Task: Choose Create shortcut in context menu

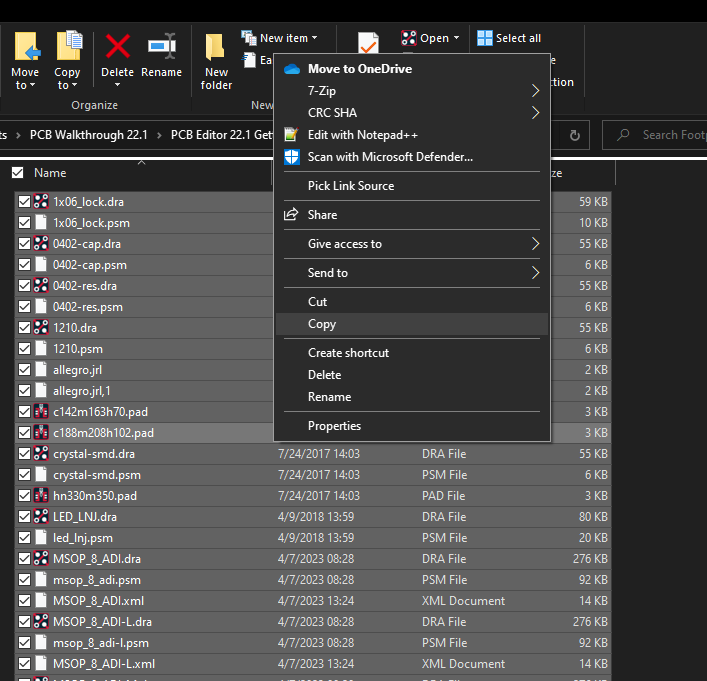Action: pyautogui.click(x=412, y=353)
